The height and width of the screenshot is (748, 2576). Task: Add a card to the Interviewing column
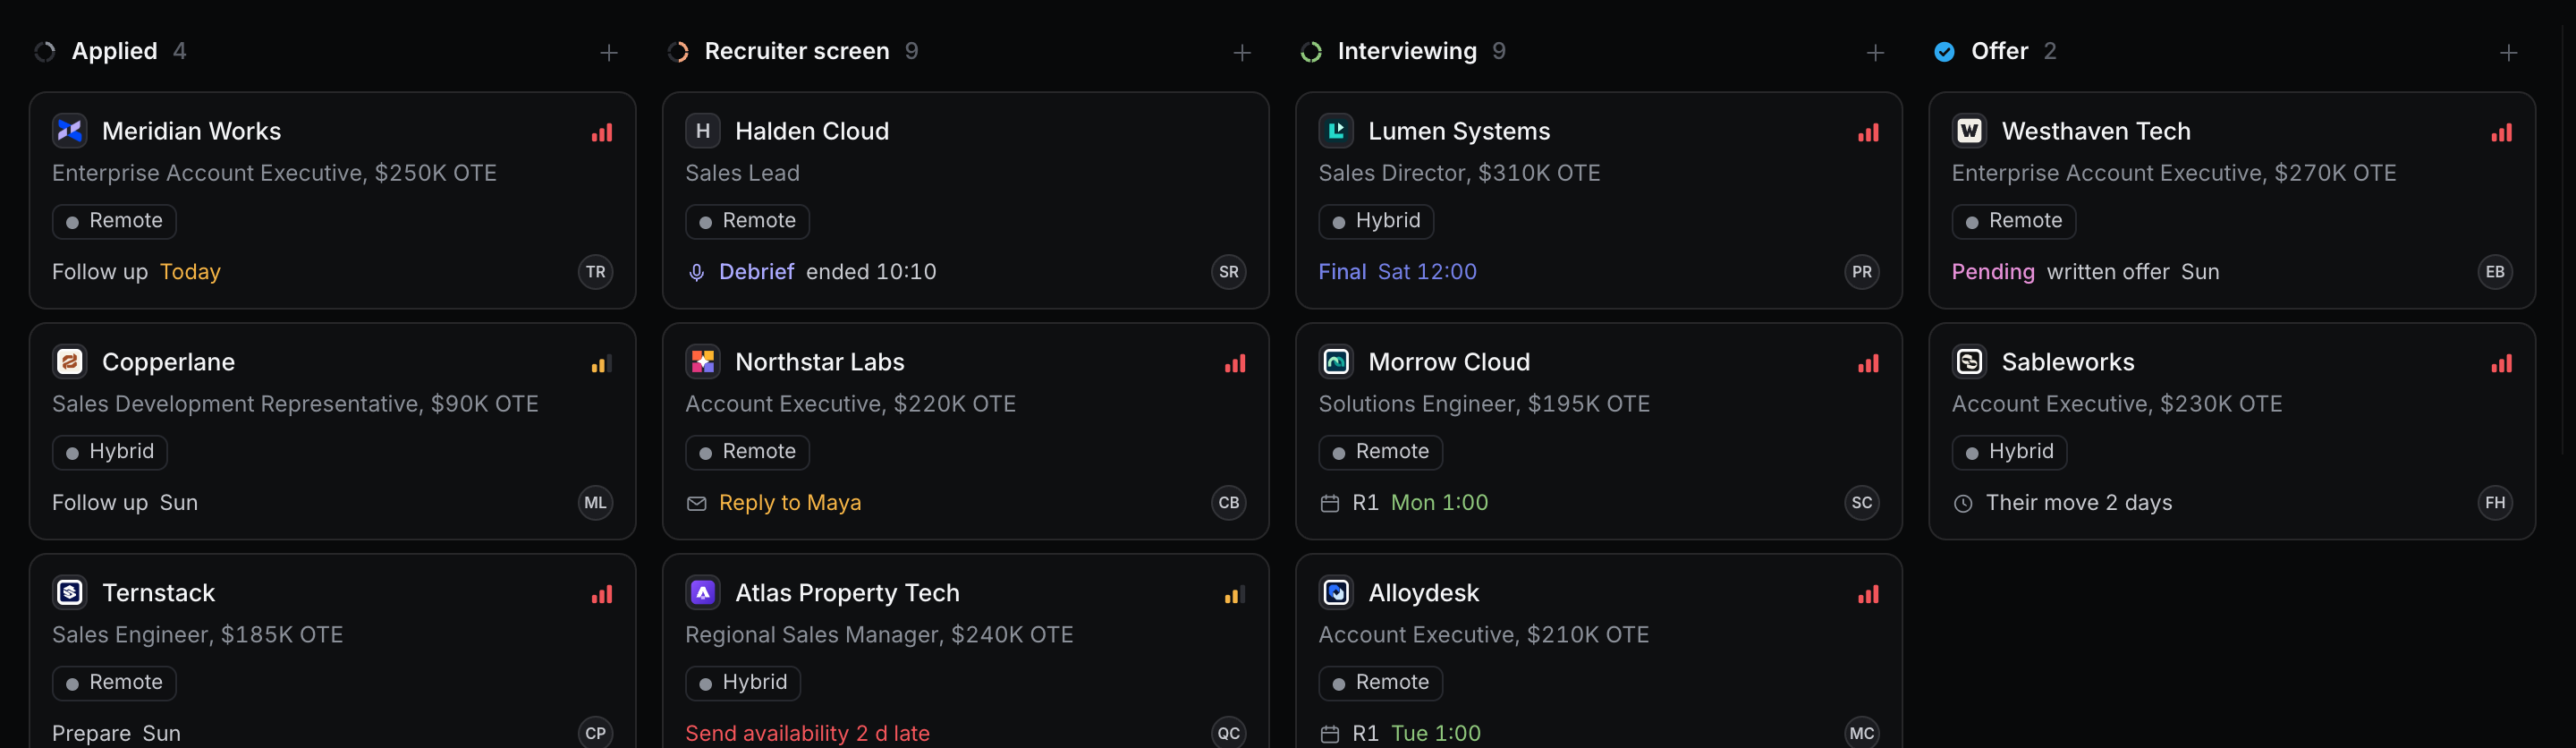click(x=1874, y=52)
